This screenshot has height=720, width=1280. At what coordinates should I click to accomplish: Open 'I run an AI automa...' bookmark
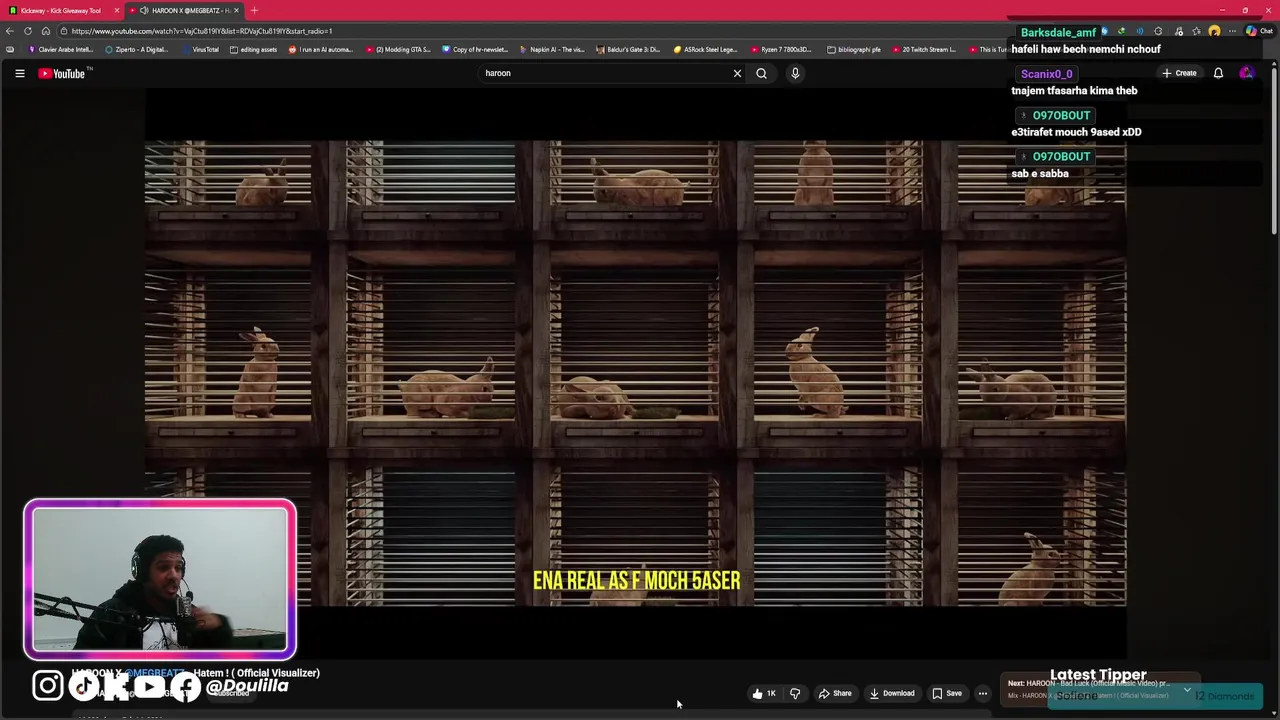coord(321,49)
